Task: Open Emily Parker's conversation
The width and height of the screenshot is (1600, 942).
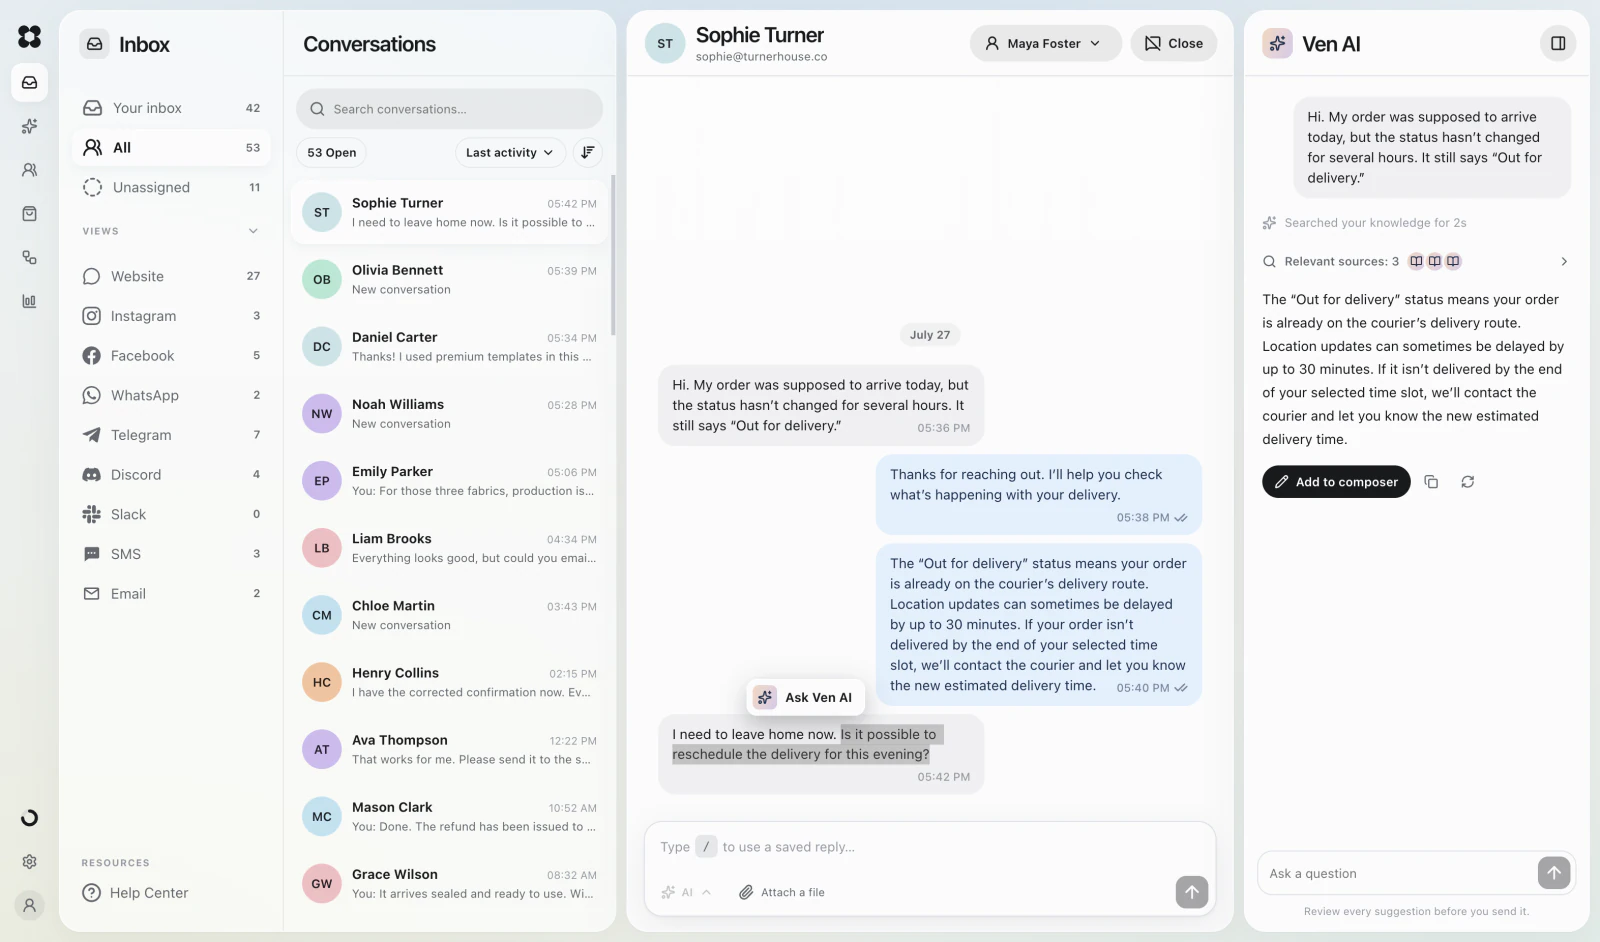Action: [450, 480]
